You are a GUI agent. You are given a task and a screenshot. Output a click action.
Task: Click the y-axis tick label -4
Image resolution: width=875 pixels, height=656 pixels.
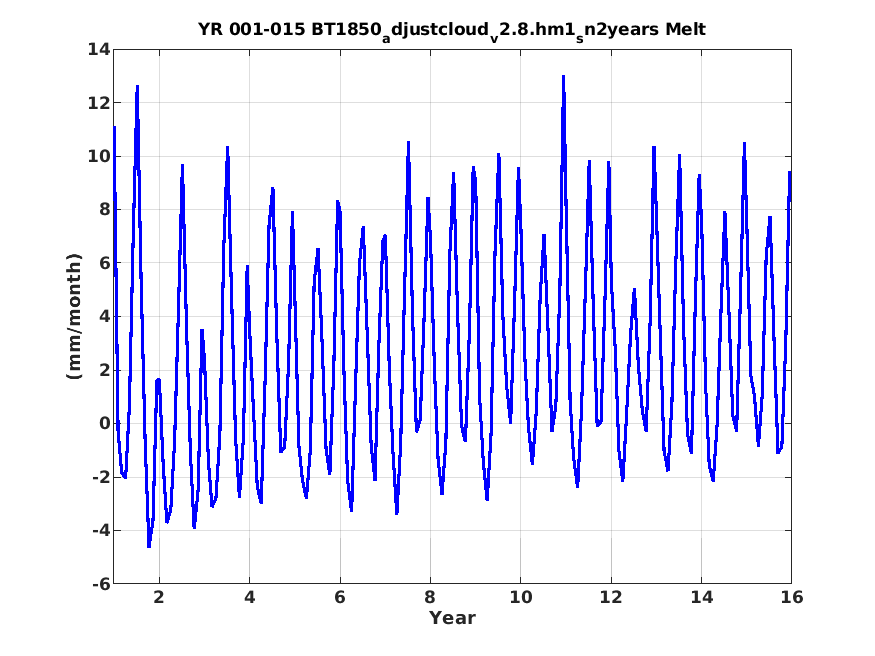(x=101, y=530)
